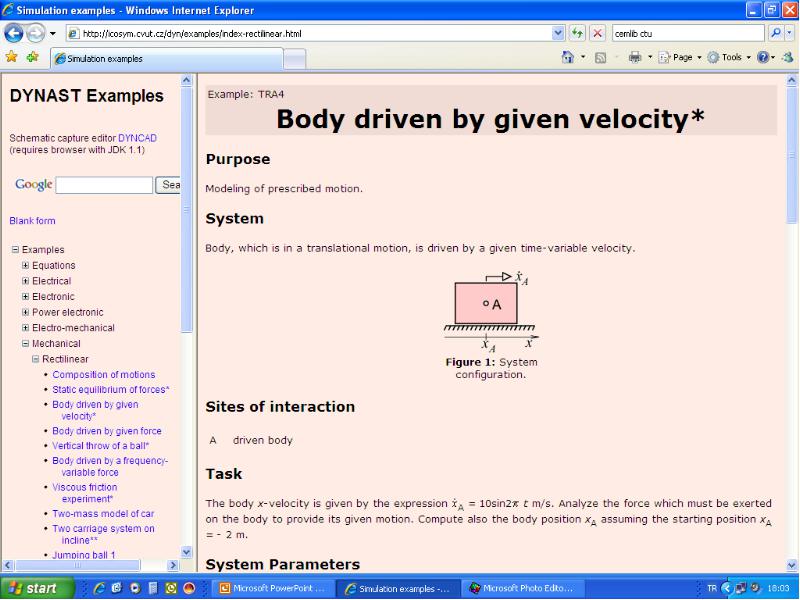Open the search provider options dropdown
800x600 pixels.
[x=789, y=34]
